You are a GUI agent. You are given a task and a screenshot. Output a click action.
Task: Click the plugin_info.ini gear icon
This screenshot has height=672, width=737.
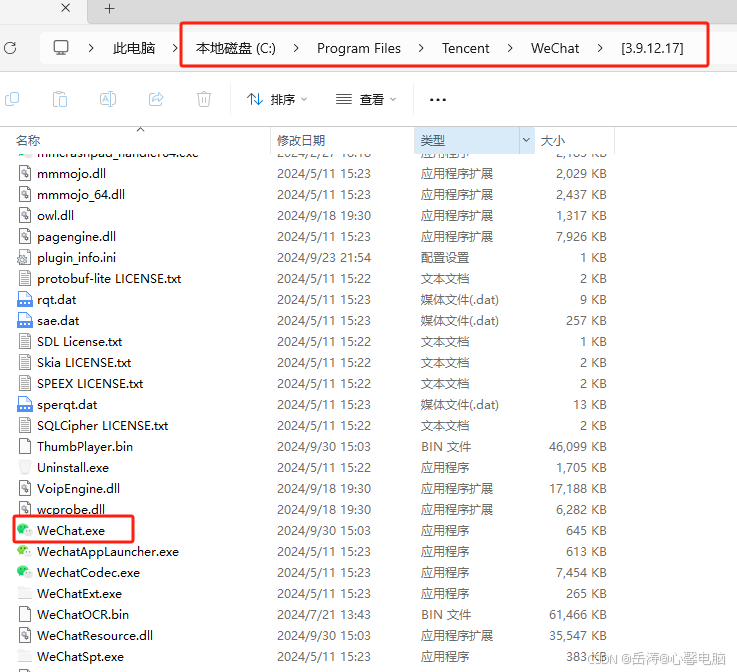24,258
